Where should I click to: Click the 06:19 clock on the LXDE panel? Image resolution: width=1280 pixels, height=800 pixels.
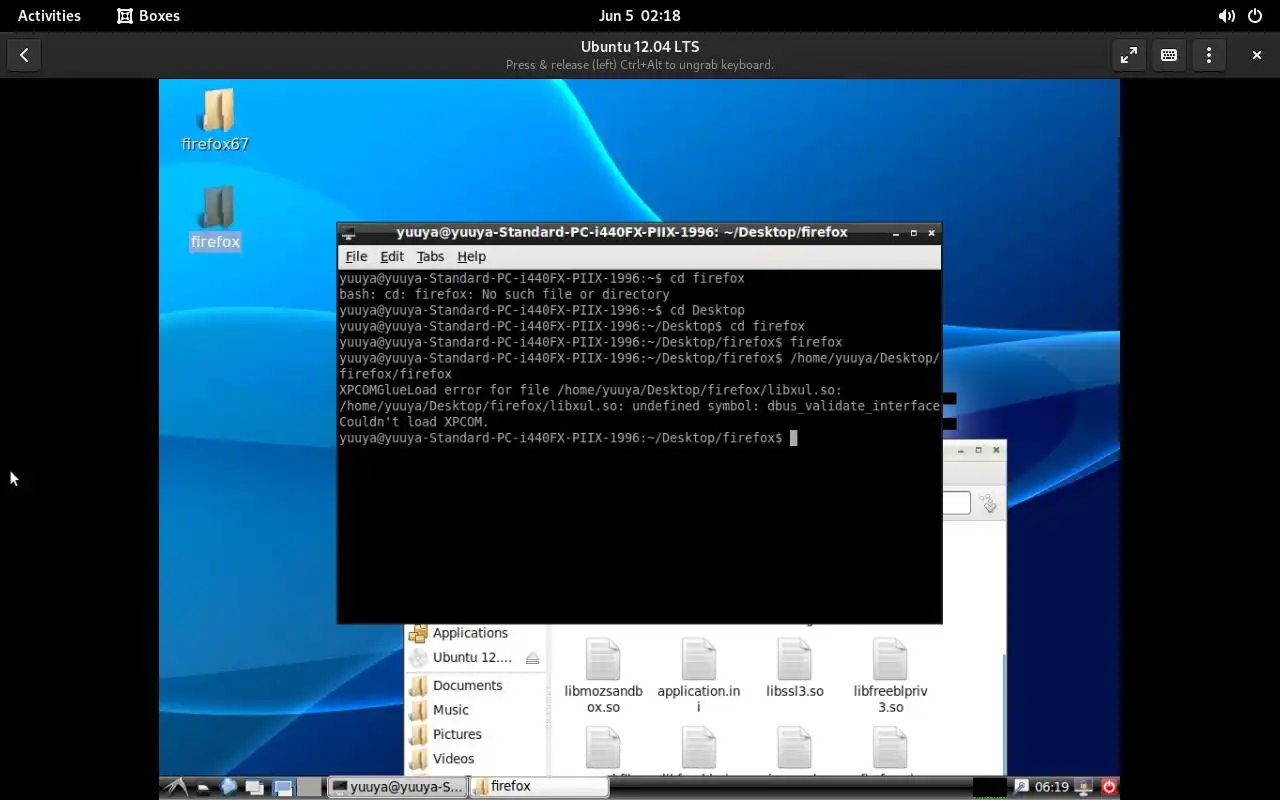(x=1052, y=787)
